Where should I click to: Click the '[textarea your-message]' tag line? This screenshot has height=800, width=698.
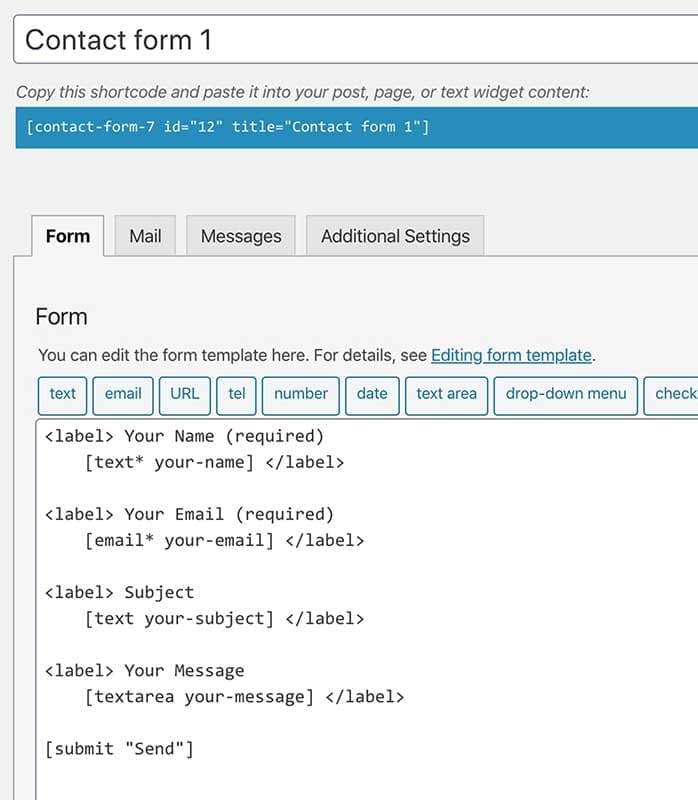point(244,696)
